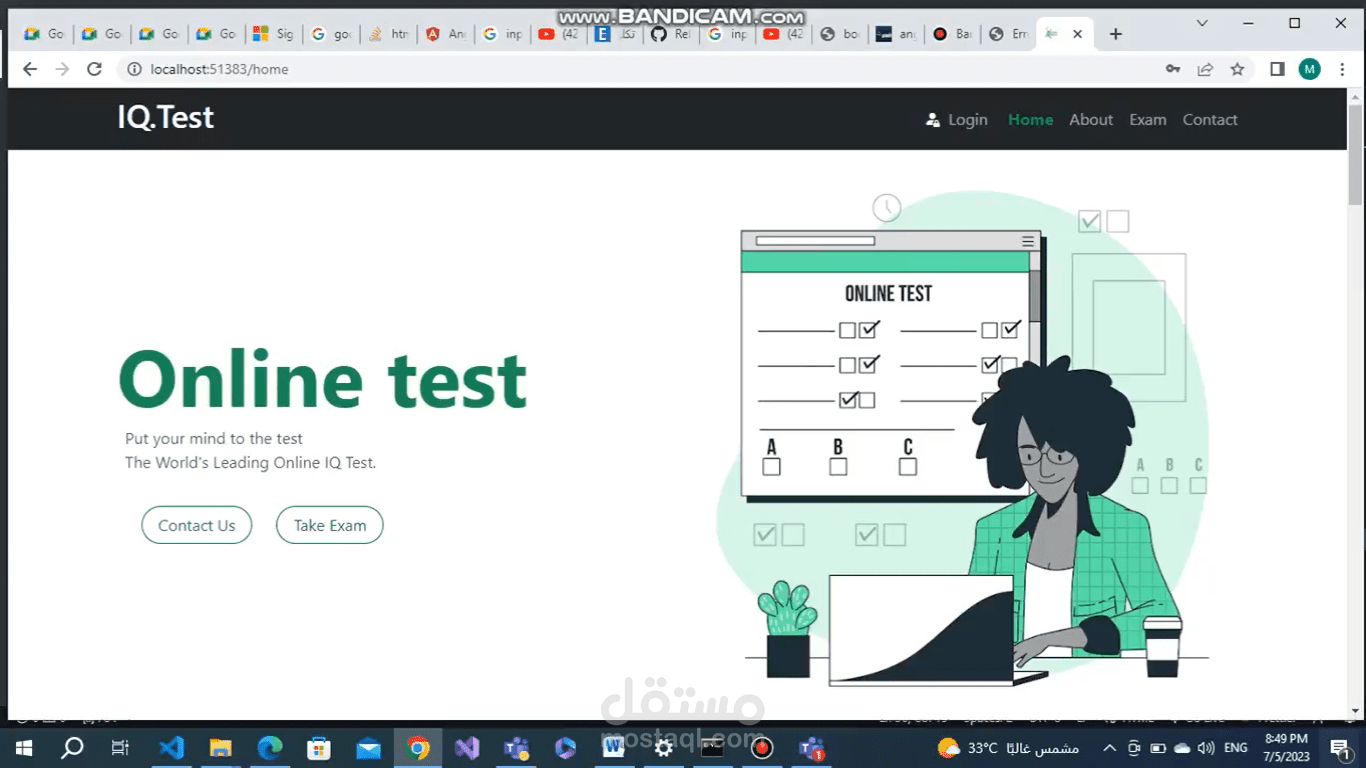Open the Contact nav item
Image resolution: width=1366 pixels, height=768 pixels.
(1210, 120)
